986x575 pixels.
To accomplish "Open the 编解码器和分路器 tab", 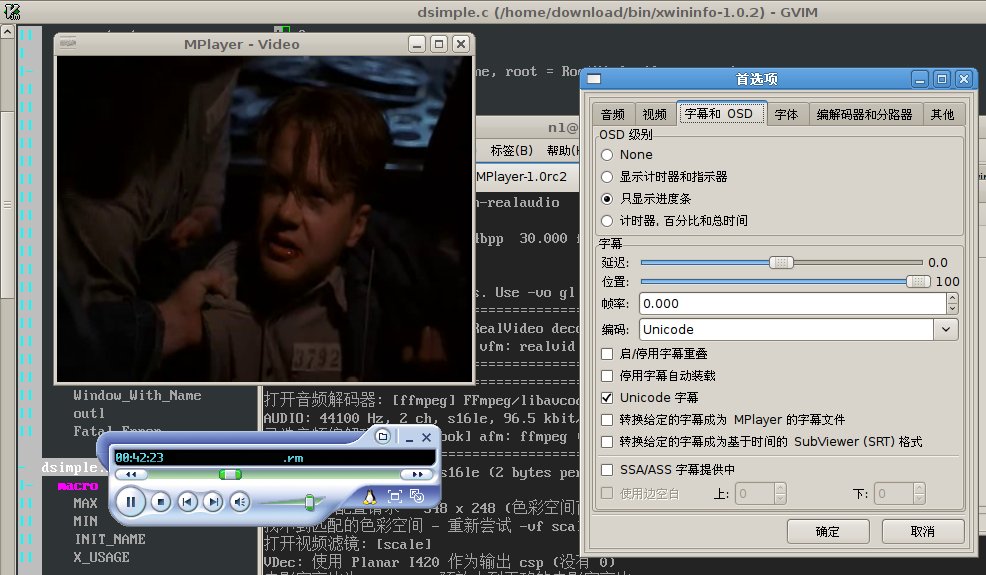I will pos(865,114).
